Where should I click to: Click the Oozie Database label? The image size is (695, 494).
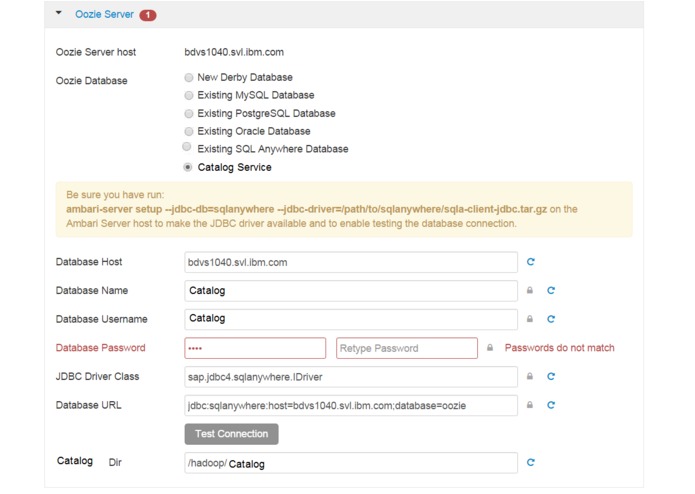pos(92,81)
